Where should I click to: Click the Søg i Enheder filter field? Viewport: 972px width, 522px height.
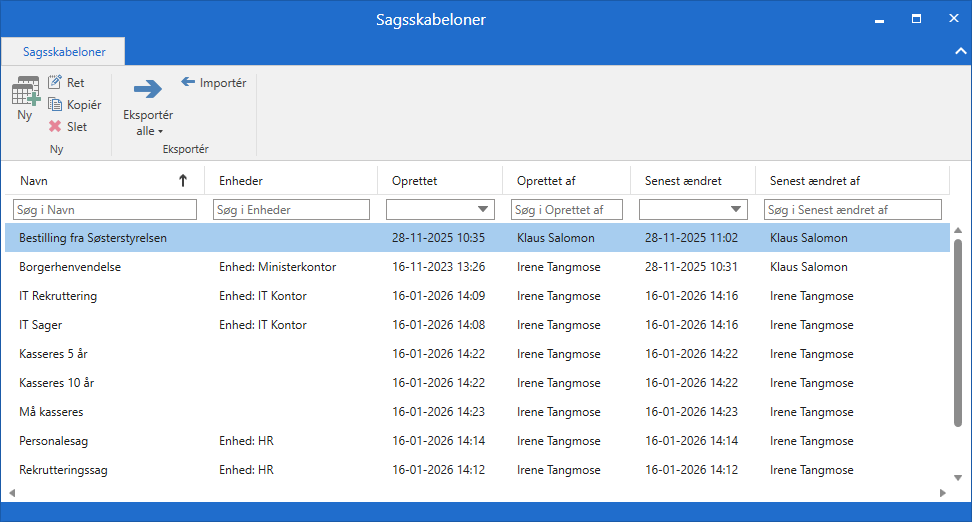pos(291,210)
